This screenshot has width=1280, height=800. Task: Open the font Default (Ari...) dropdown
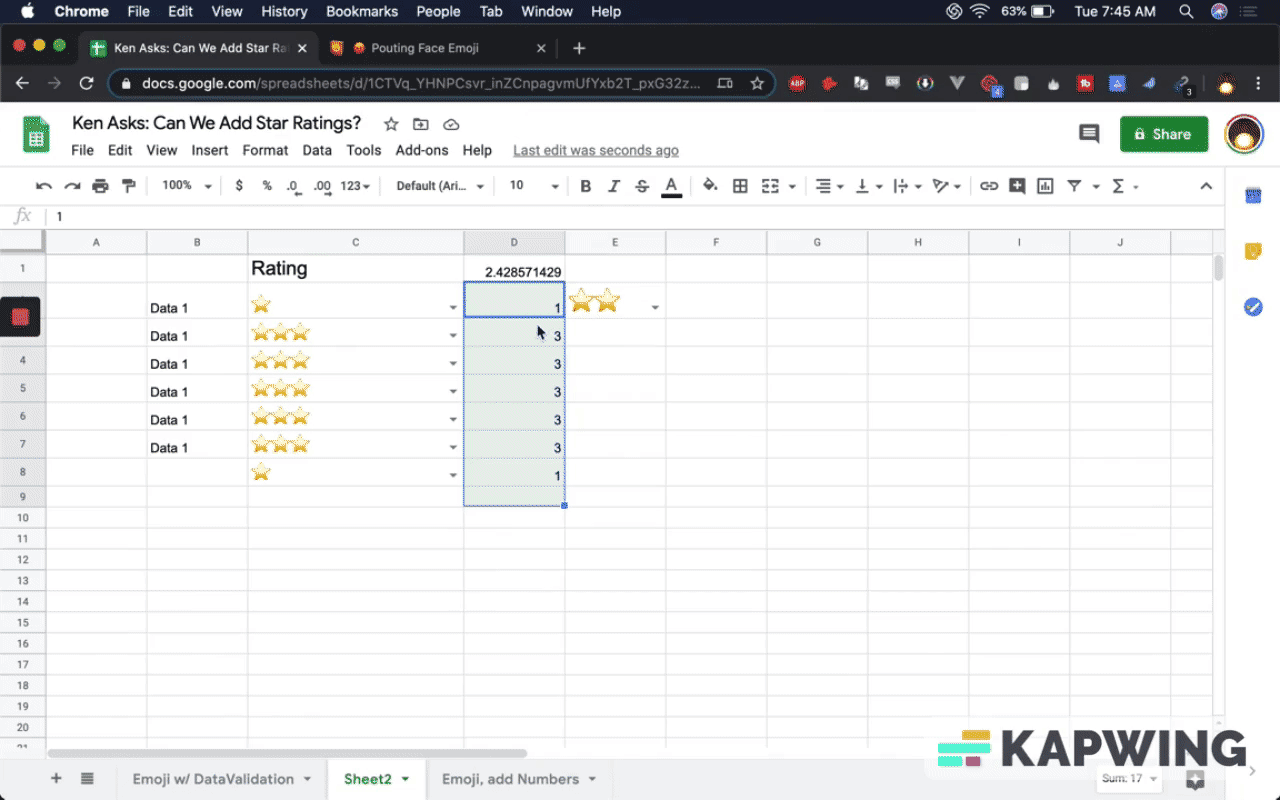pyautogui.click(x=440, y=186)
